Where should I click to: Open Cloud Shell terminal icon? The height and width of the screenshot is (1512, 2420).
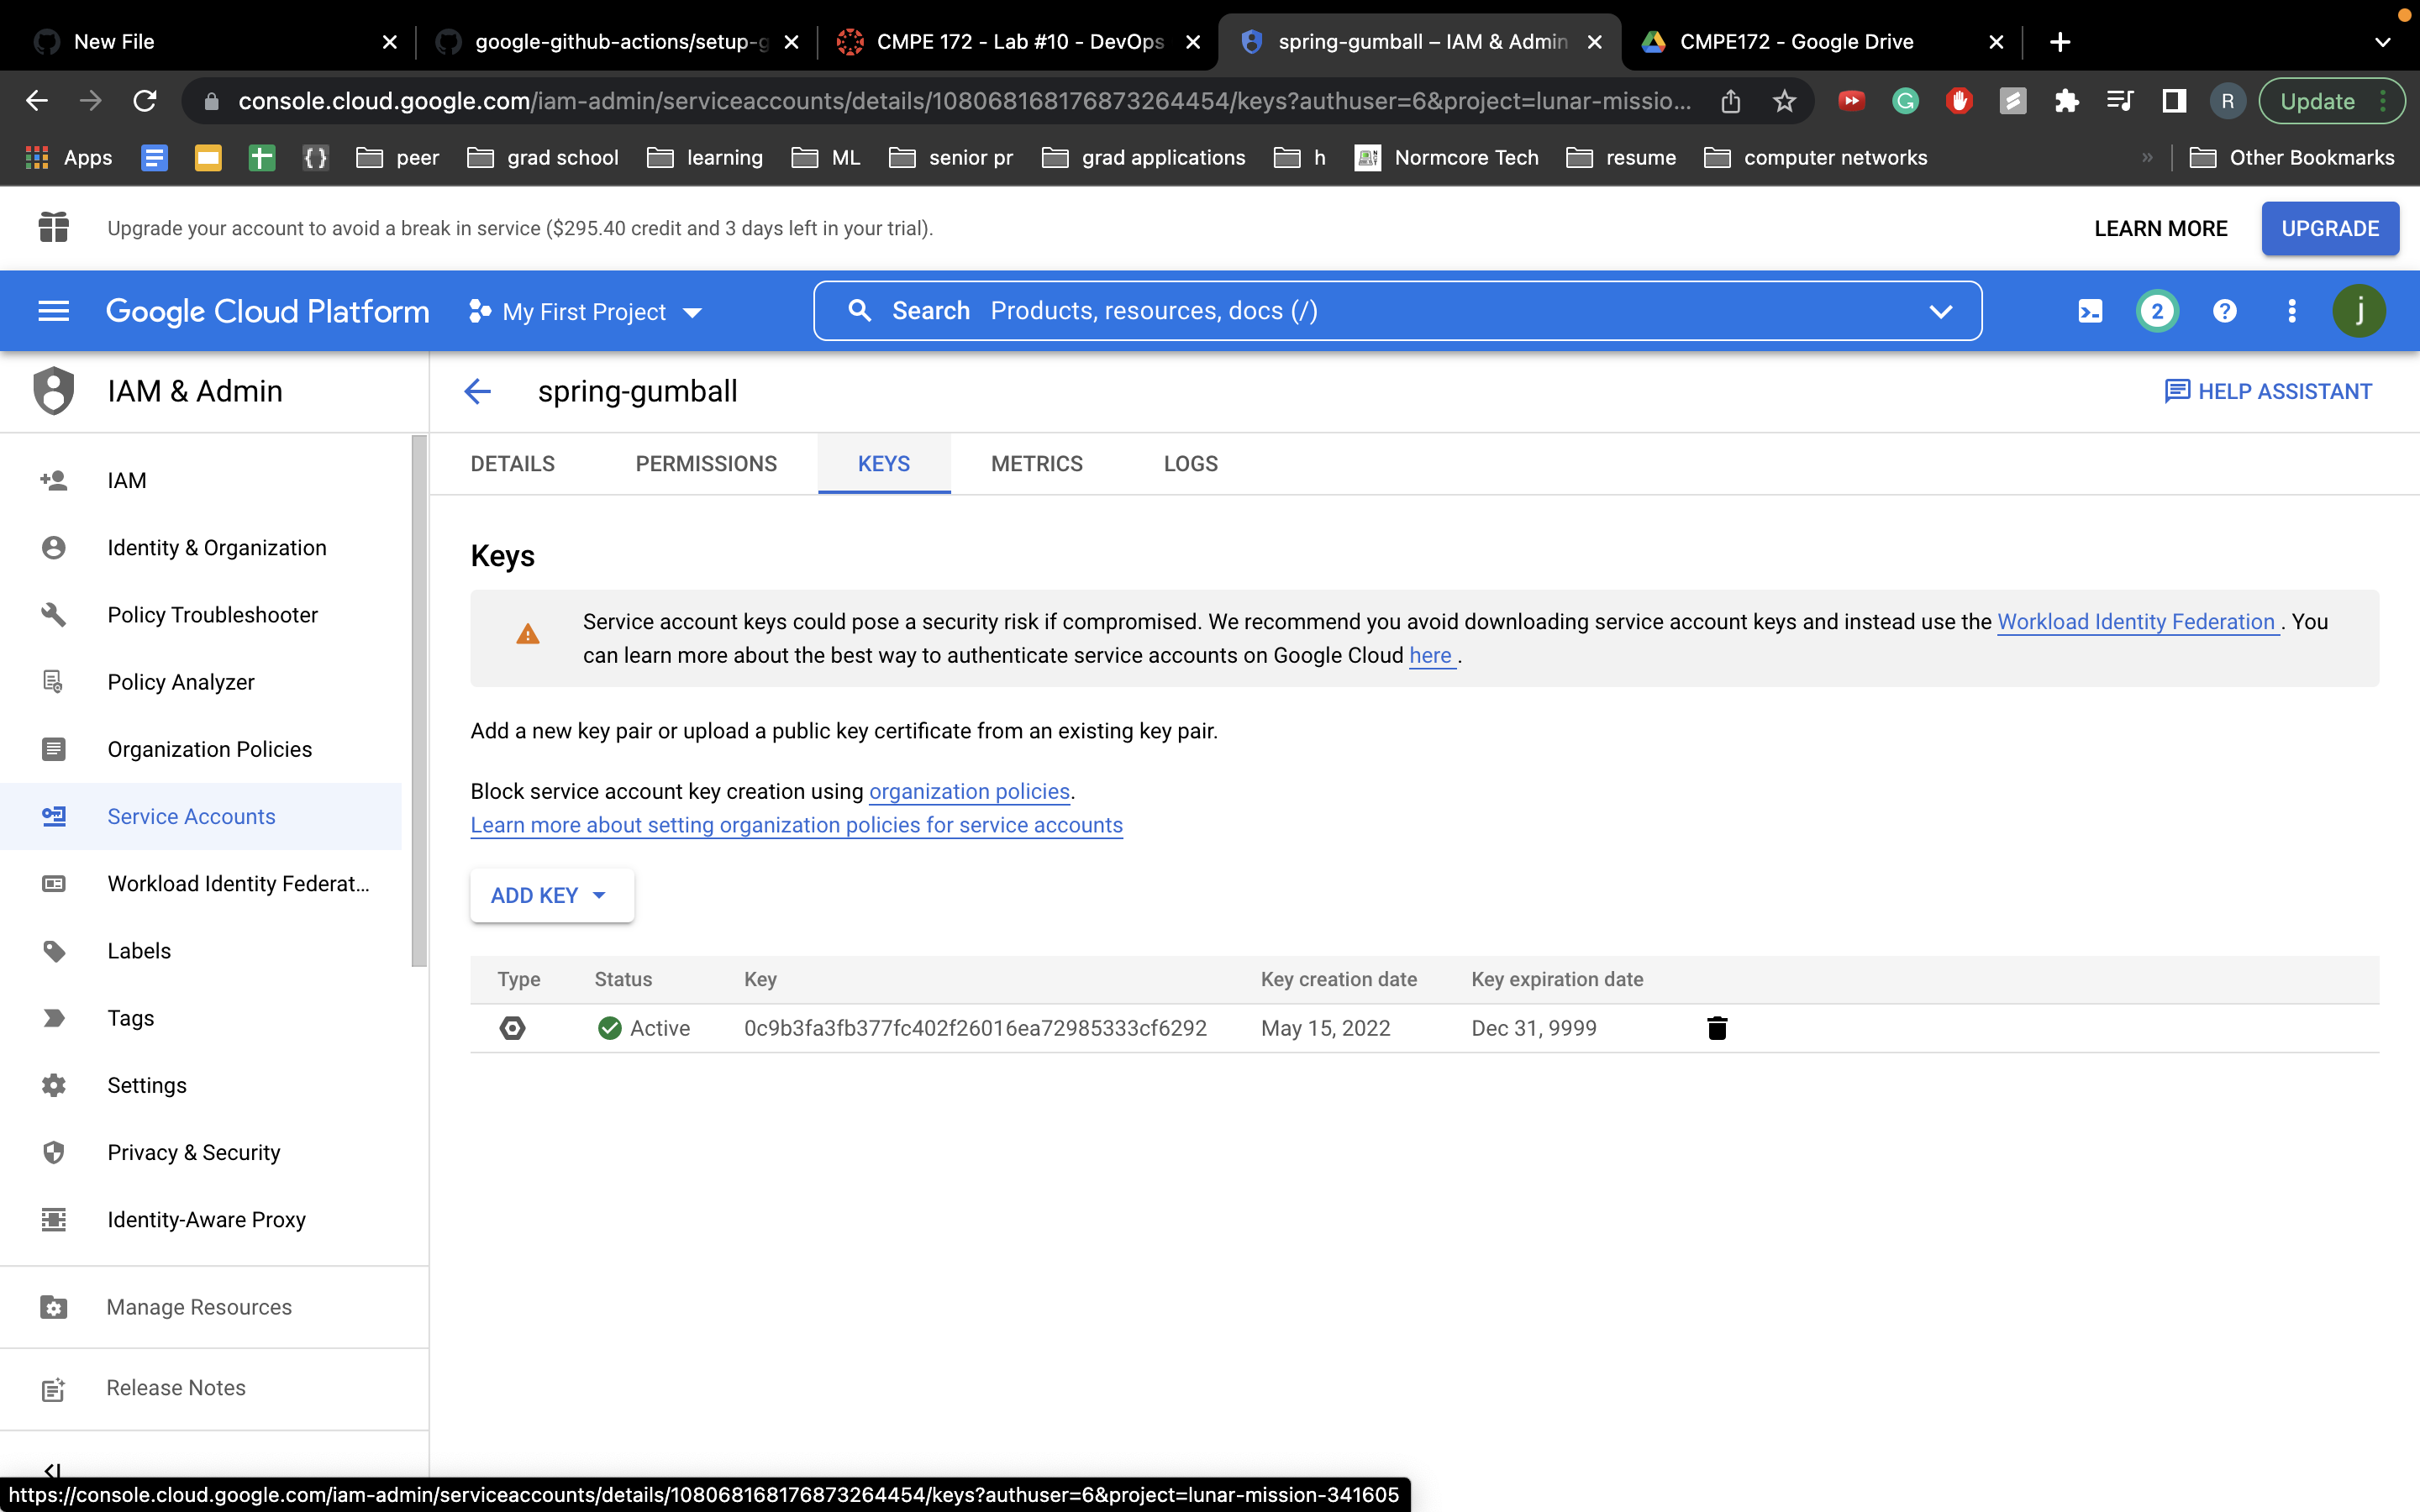pos(2090,311)
